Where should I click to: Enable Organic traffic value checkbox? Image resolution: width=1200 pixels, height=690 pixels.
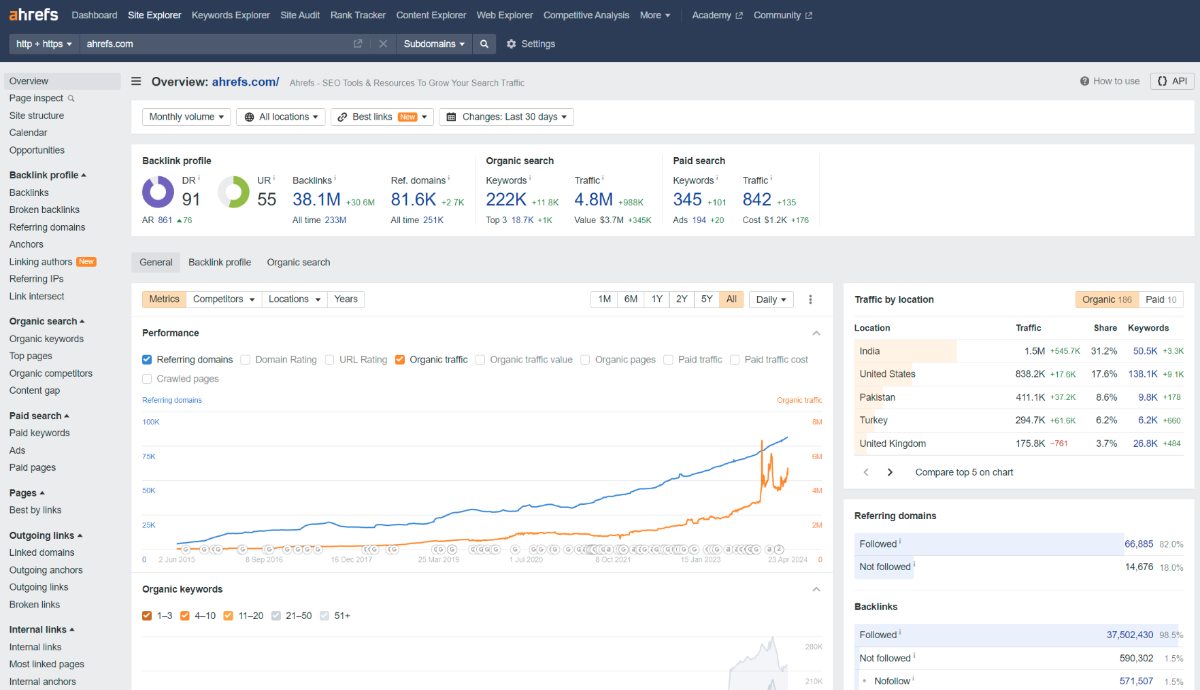tap(481, 359)
